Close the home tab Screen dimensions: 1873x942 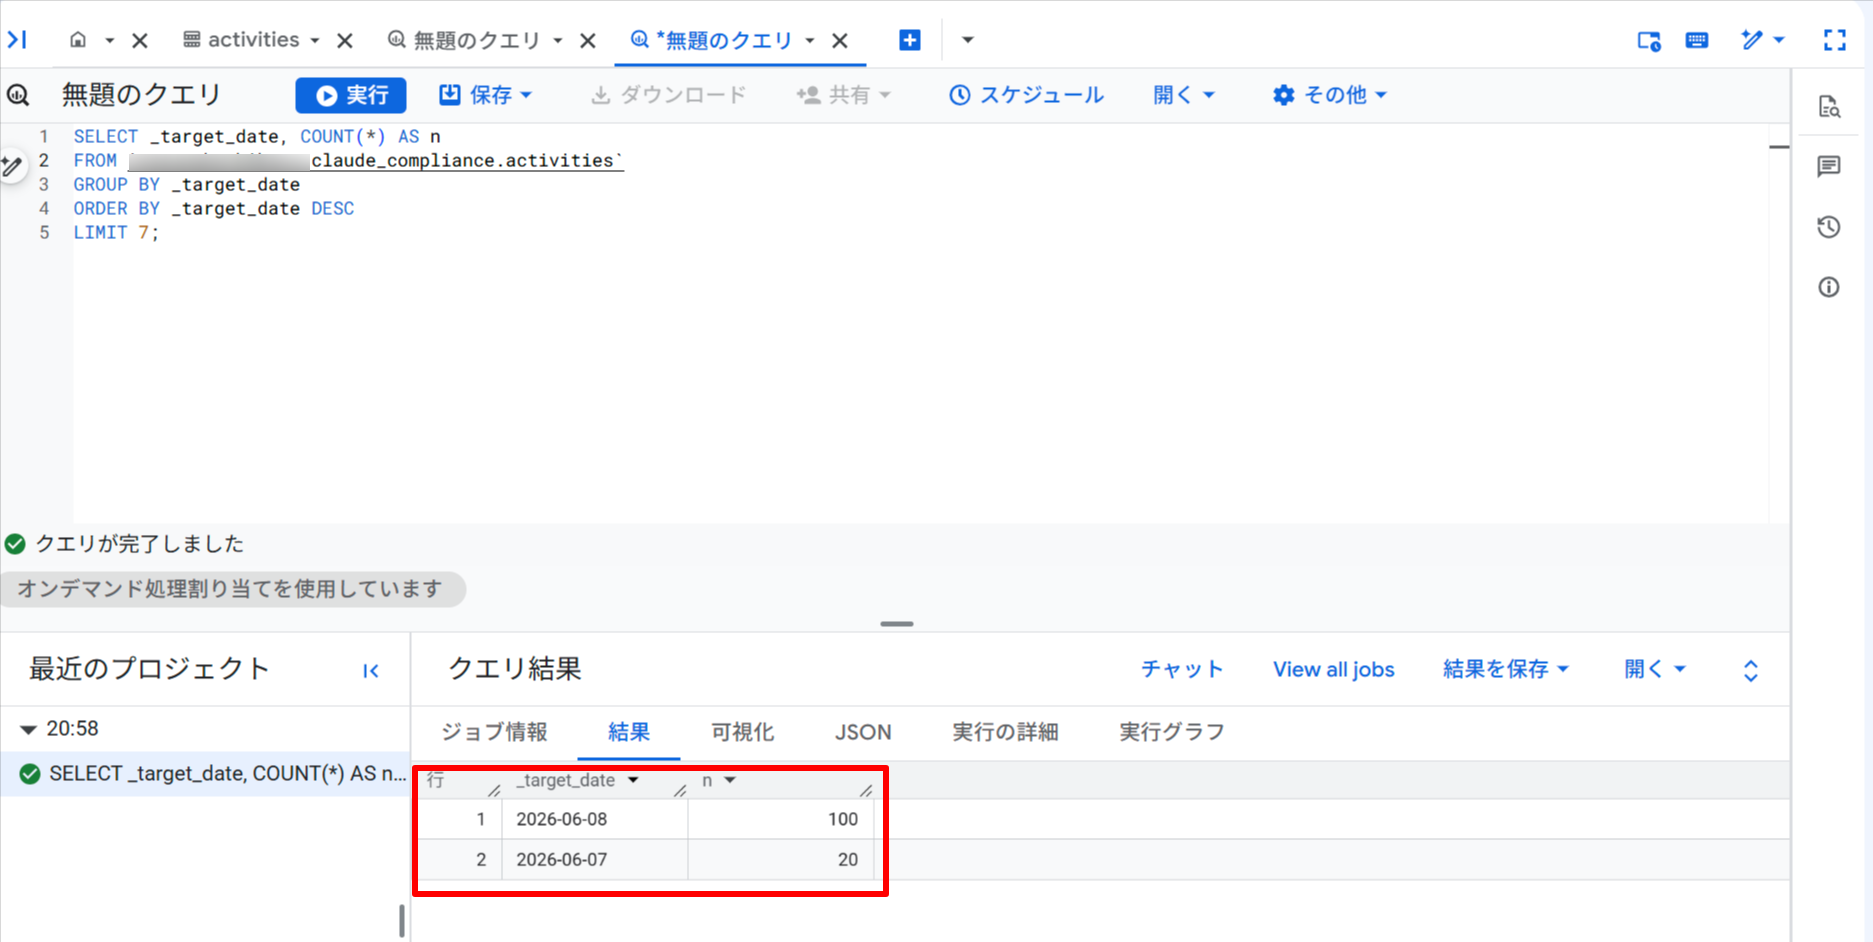pyautogui.click(x=140, y=40)
